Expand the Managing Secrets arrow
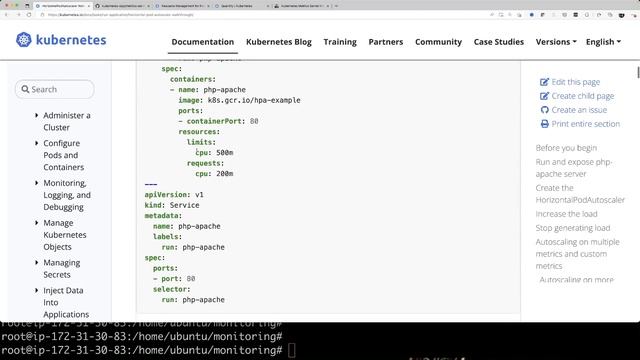 pos(37,262)
